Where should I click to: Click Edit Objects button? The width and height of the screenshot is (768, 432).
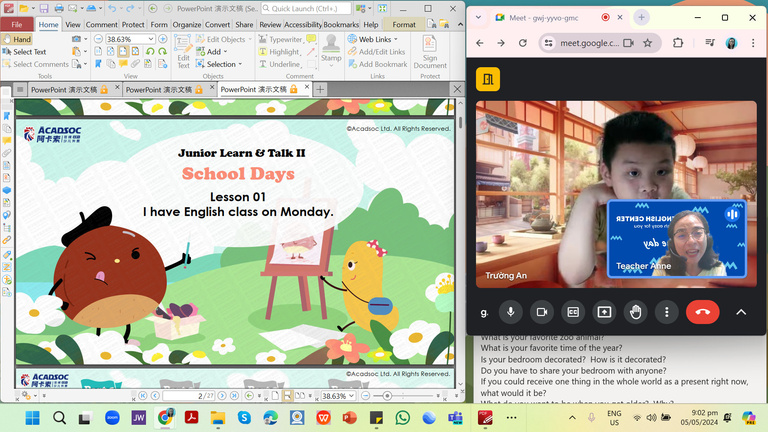pos(220,39)
